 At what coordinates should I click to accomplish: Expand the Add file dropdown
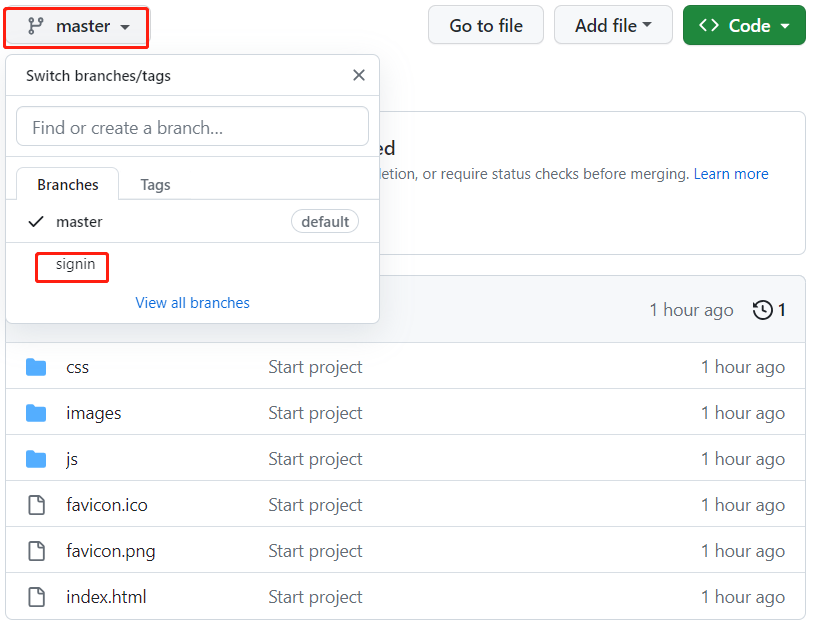tap(613, 25)
